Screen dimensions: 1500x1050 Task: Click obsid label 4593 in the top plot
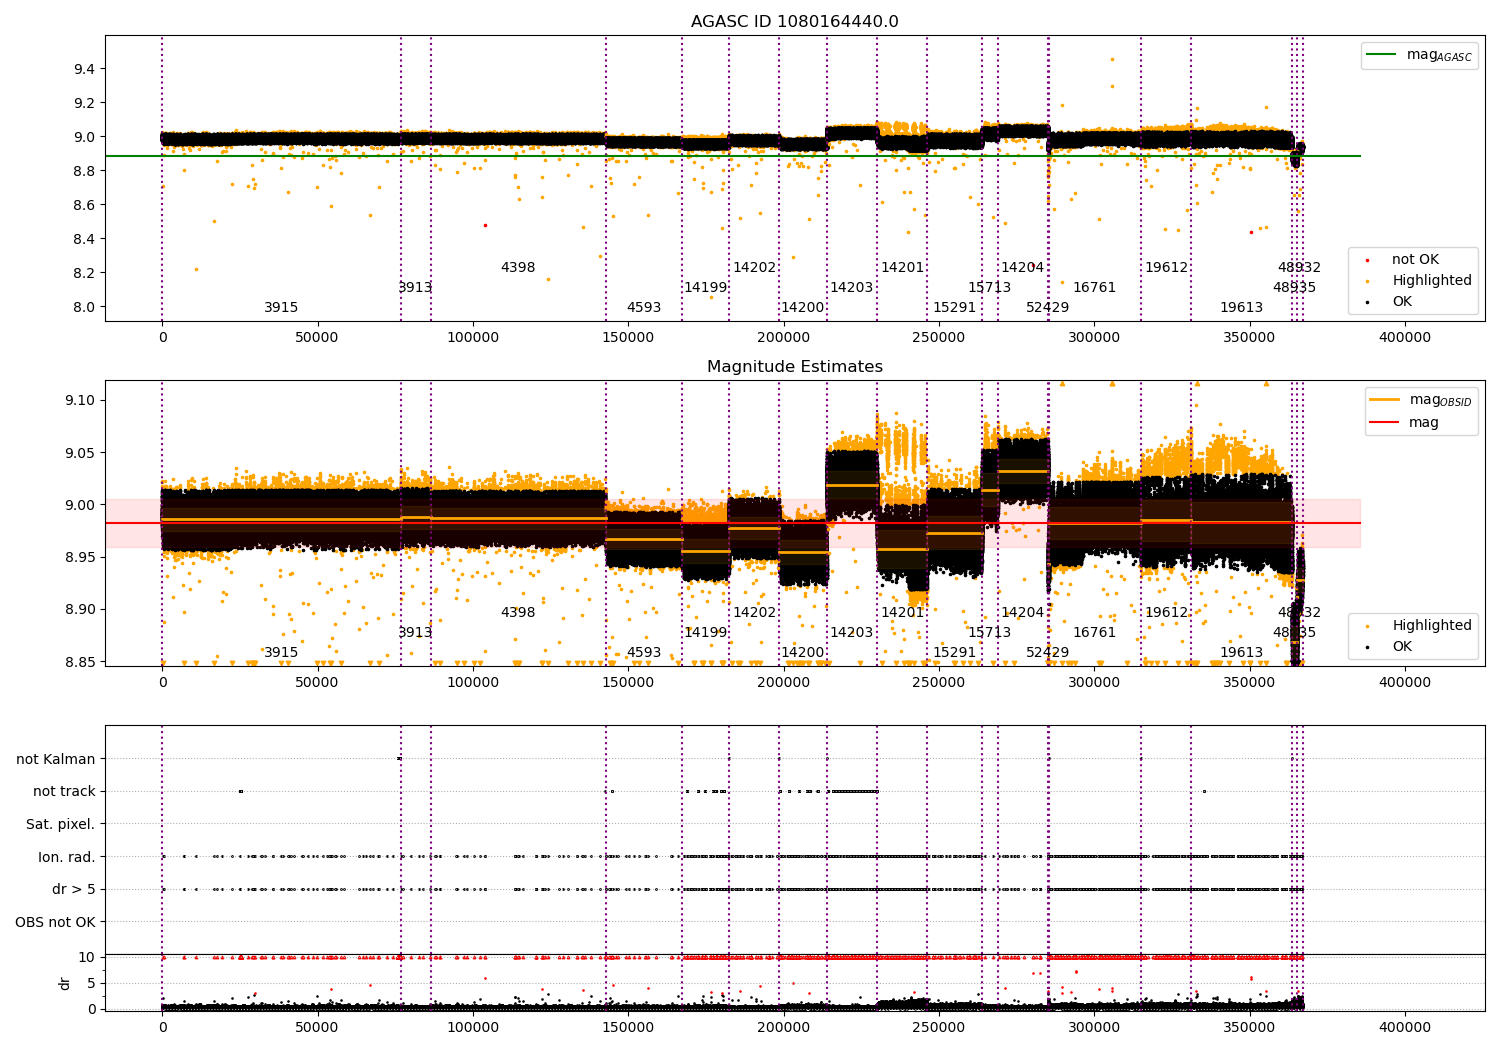pyautogui.click(x=644, y=308)
